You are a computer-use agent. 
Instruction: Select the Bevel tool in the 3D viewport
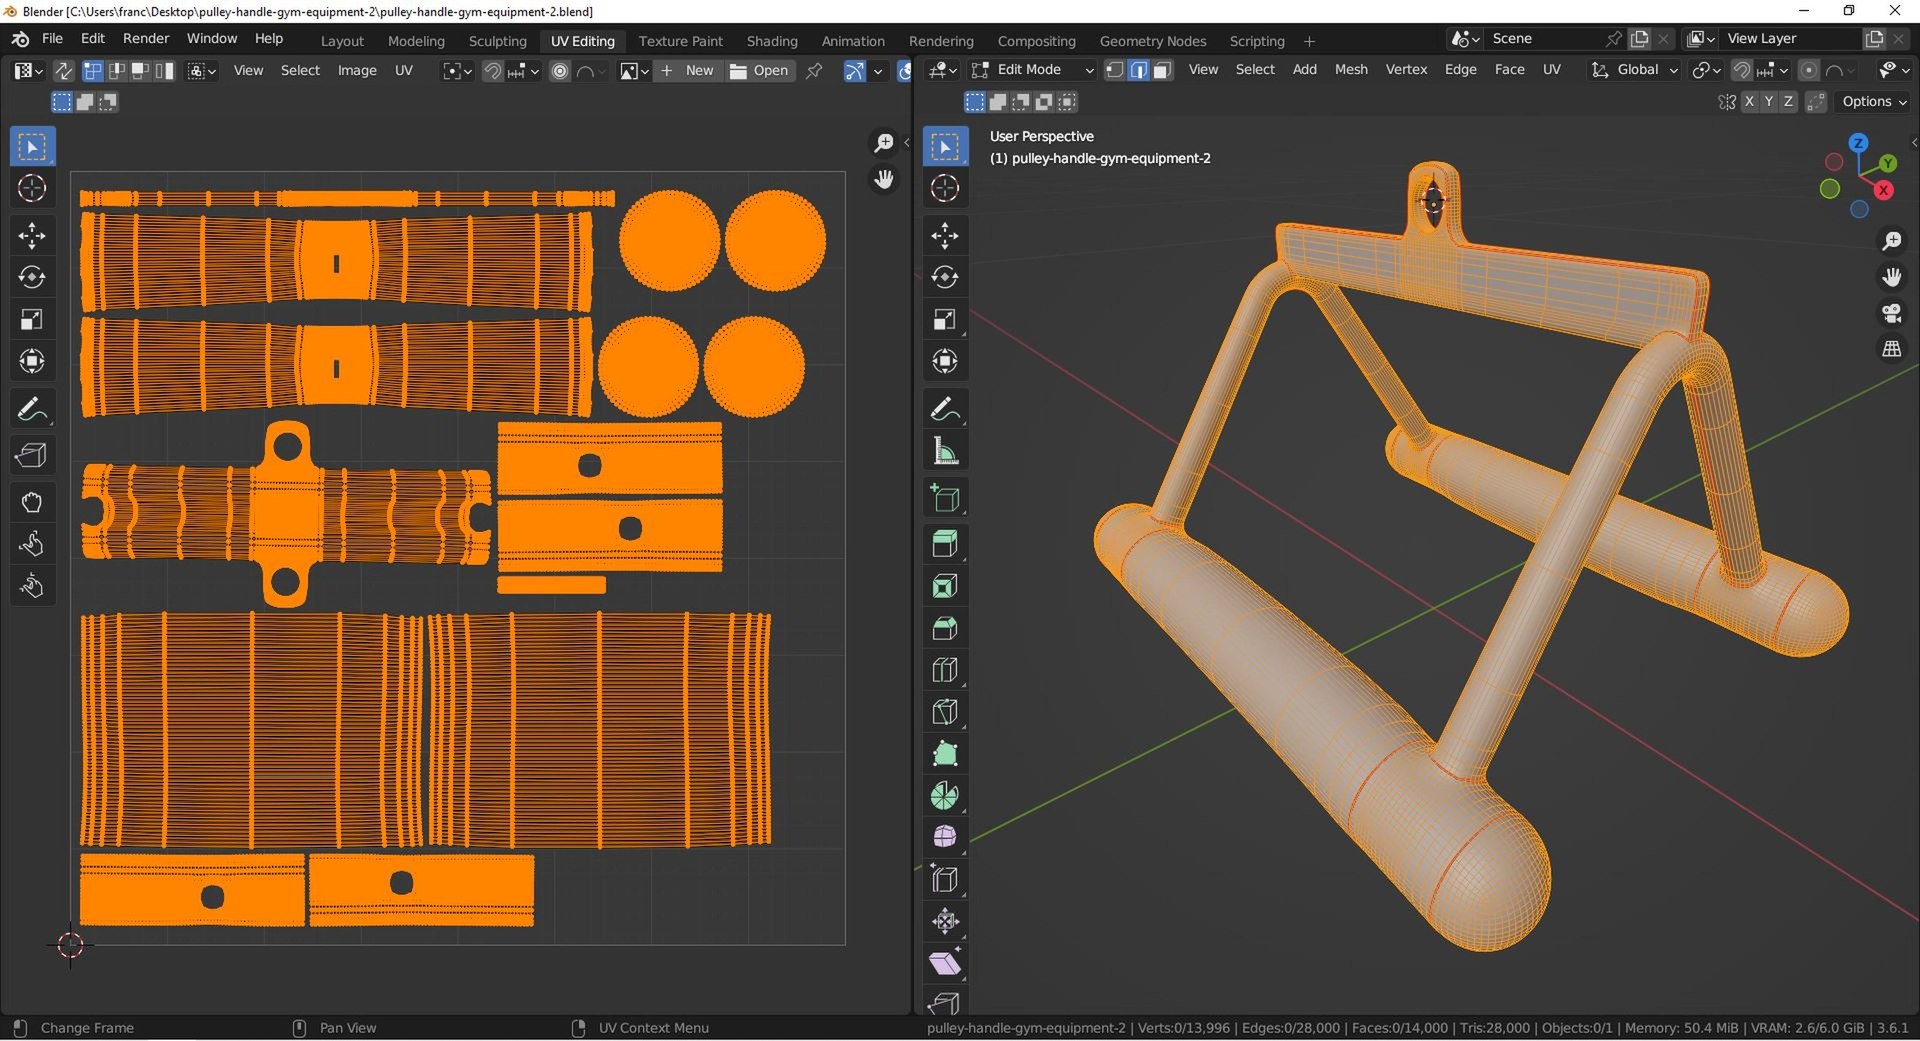click(945, 628)
